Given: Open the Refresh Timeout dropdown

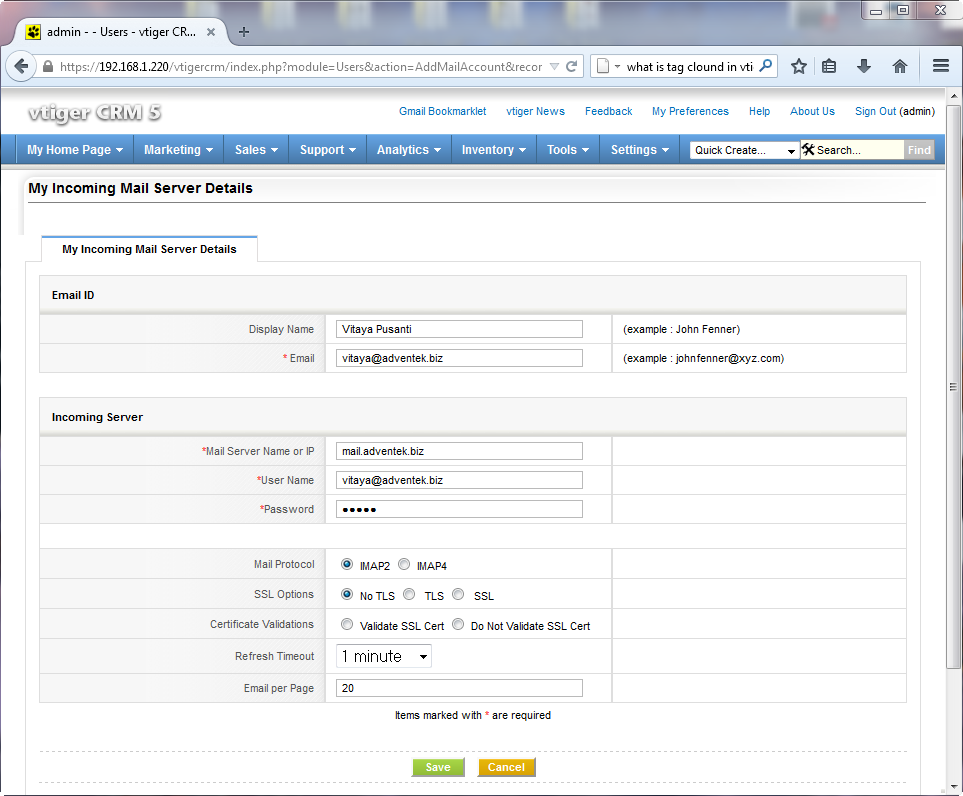Looking at the screenshot, I should [x=384, y=657].
